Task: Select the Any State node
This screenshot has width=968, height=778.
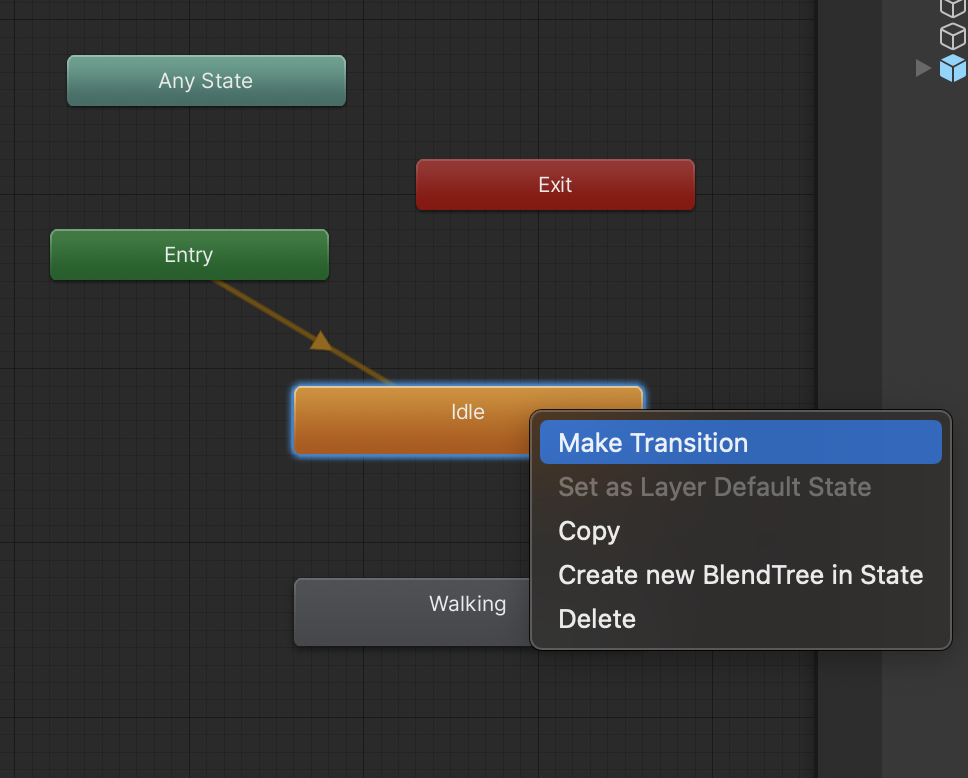Action: click(x=206, y=81)
